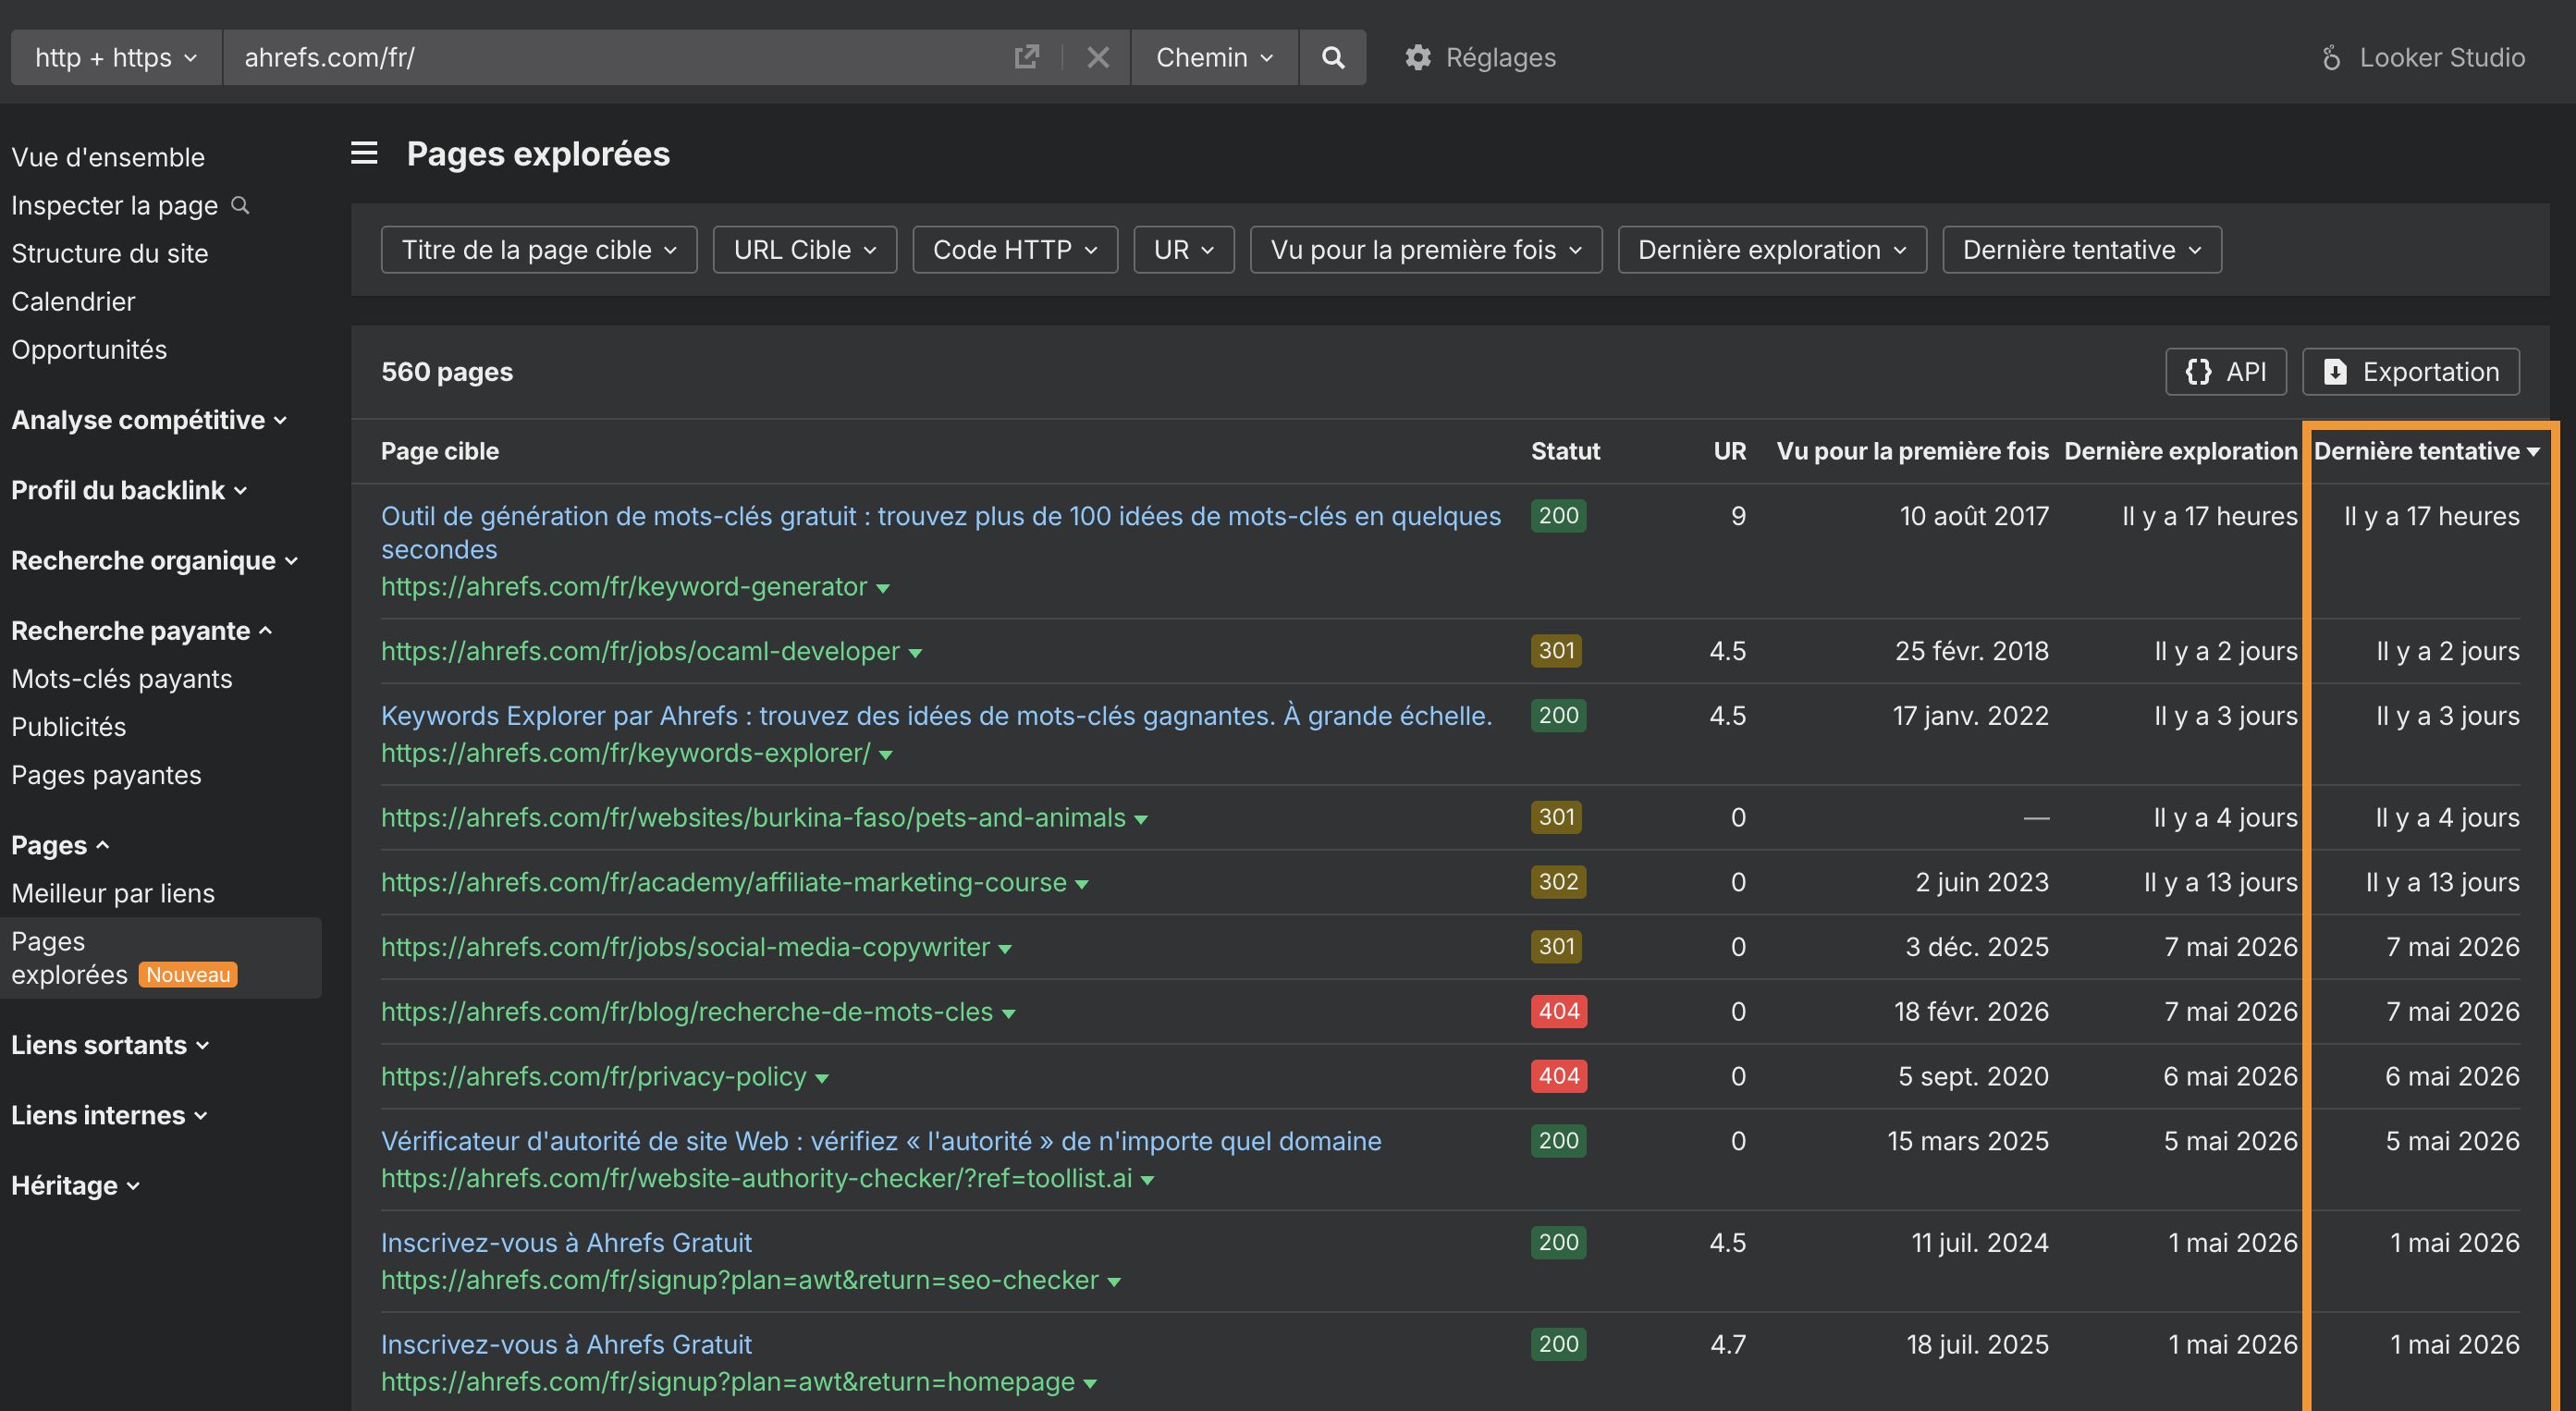Open UR filter dropdown

coord(1184,249)
